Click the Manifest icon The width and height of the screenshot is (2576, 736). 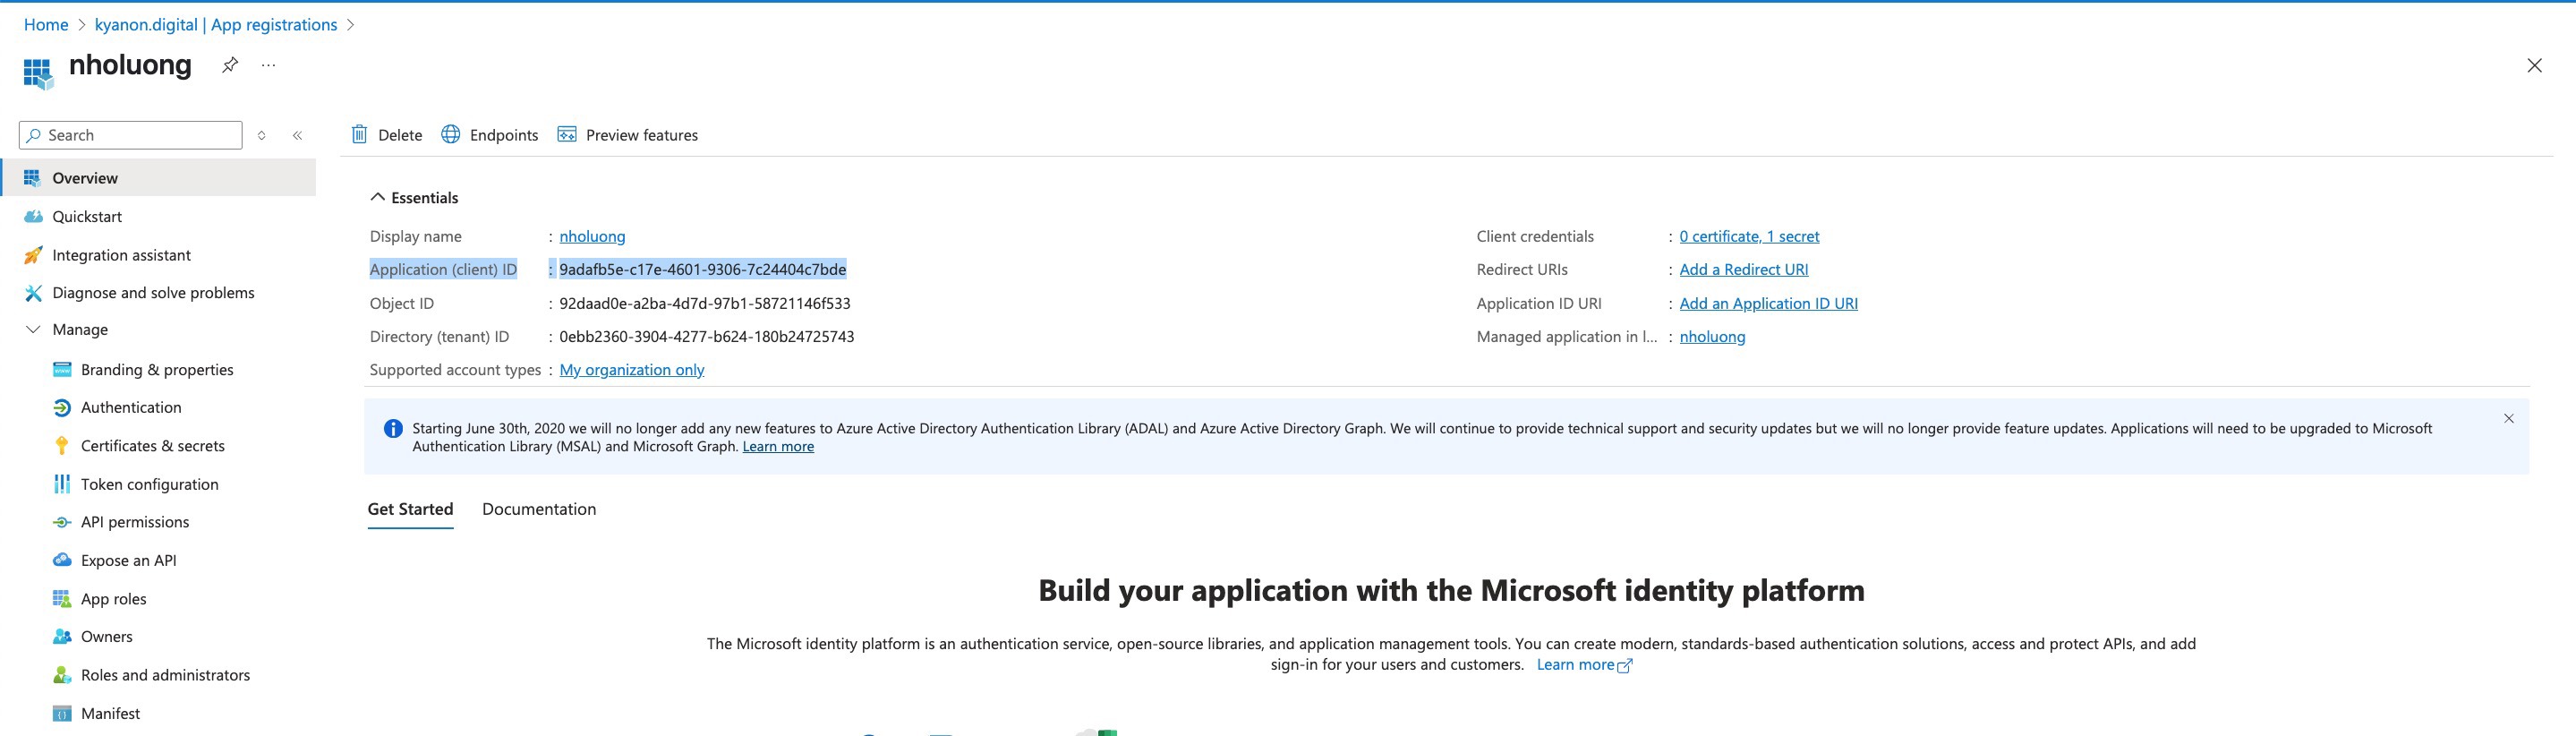62,714
